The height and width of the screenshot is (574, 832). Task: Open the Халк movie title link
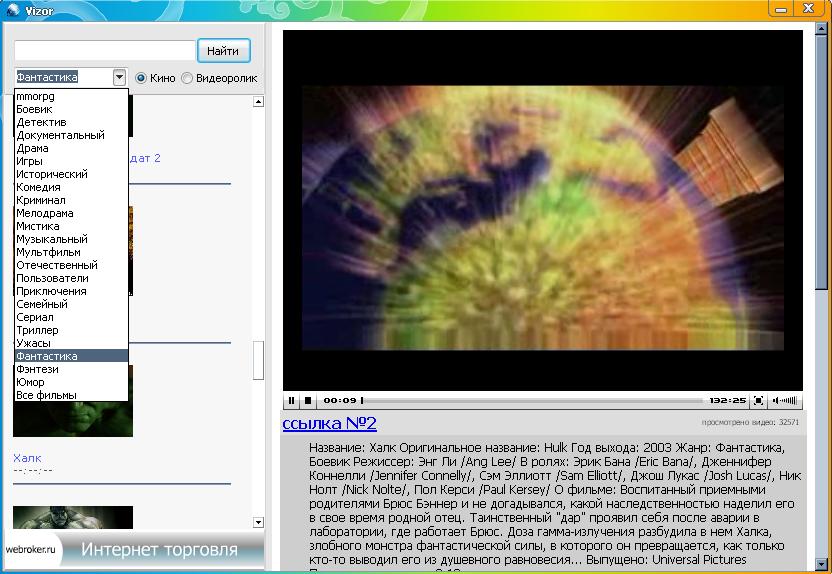27,458
